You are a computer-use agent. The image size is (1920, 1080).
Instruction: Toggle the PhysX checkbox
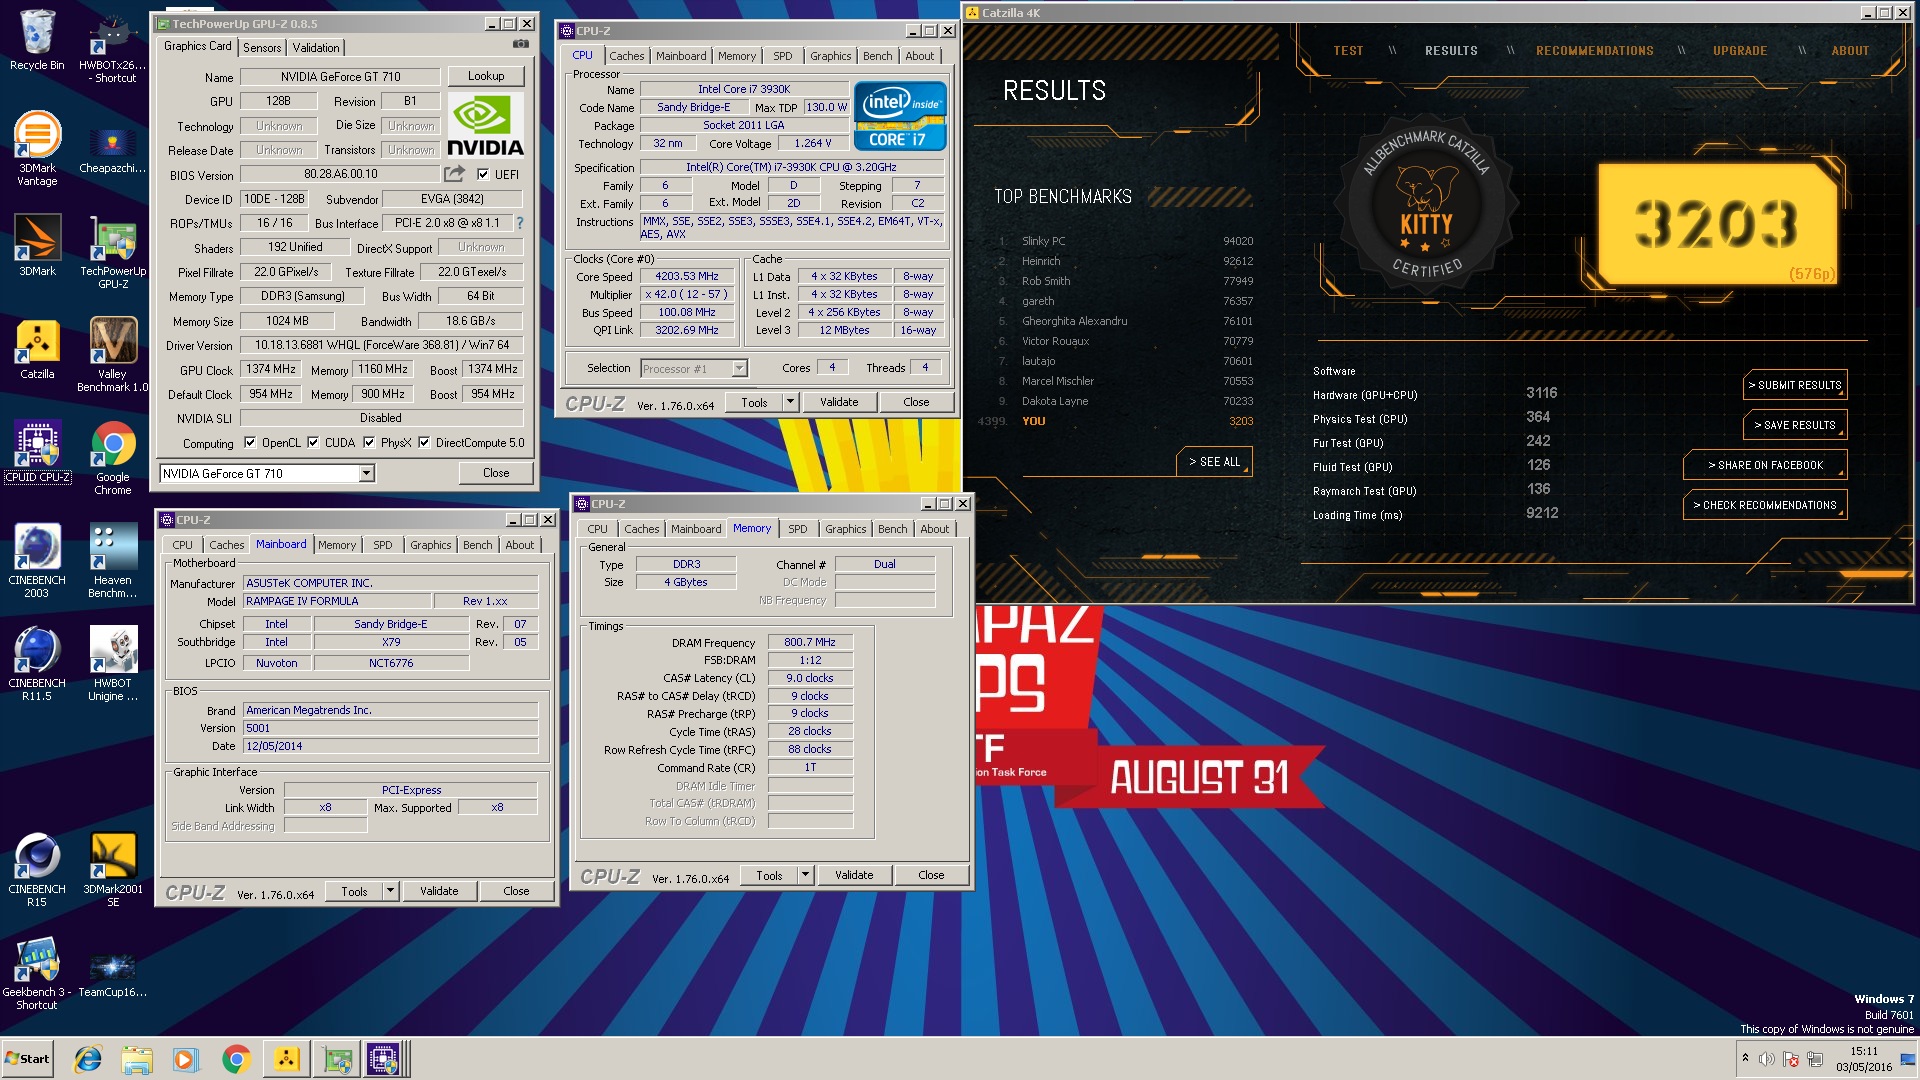coord(369,443)
